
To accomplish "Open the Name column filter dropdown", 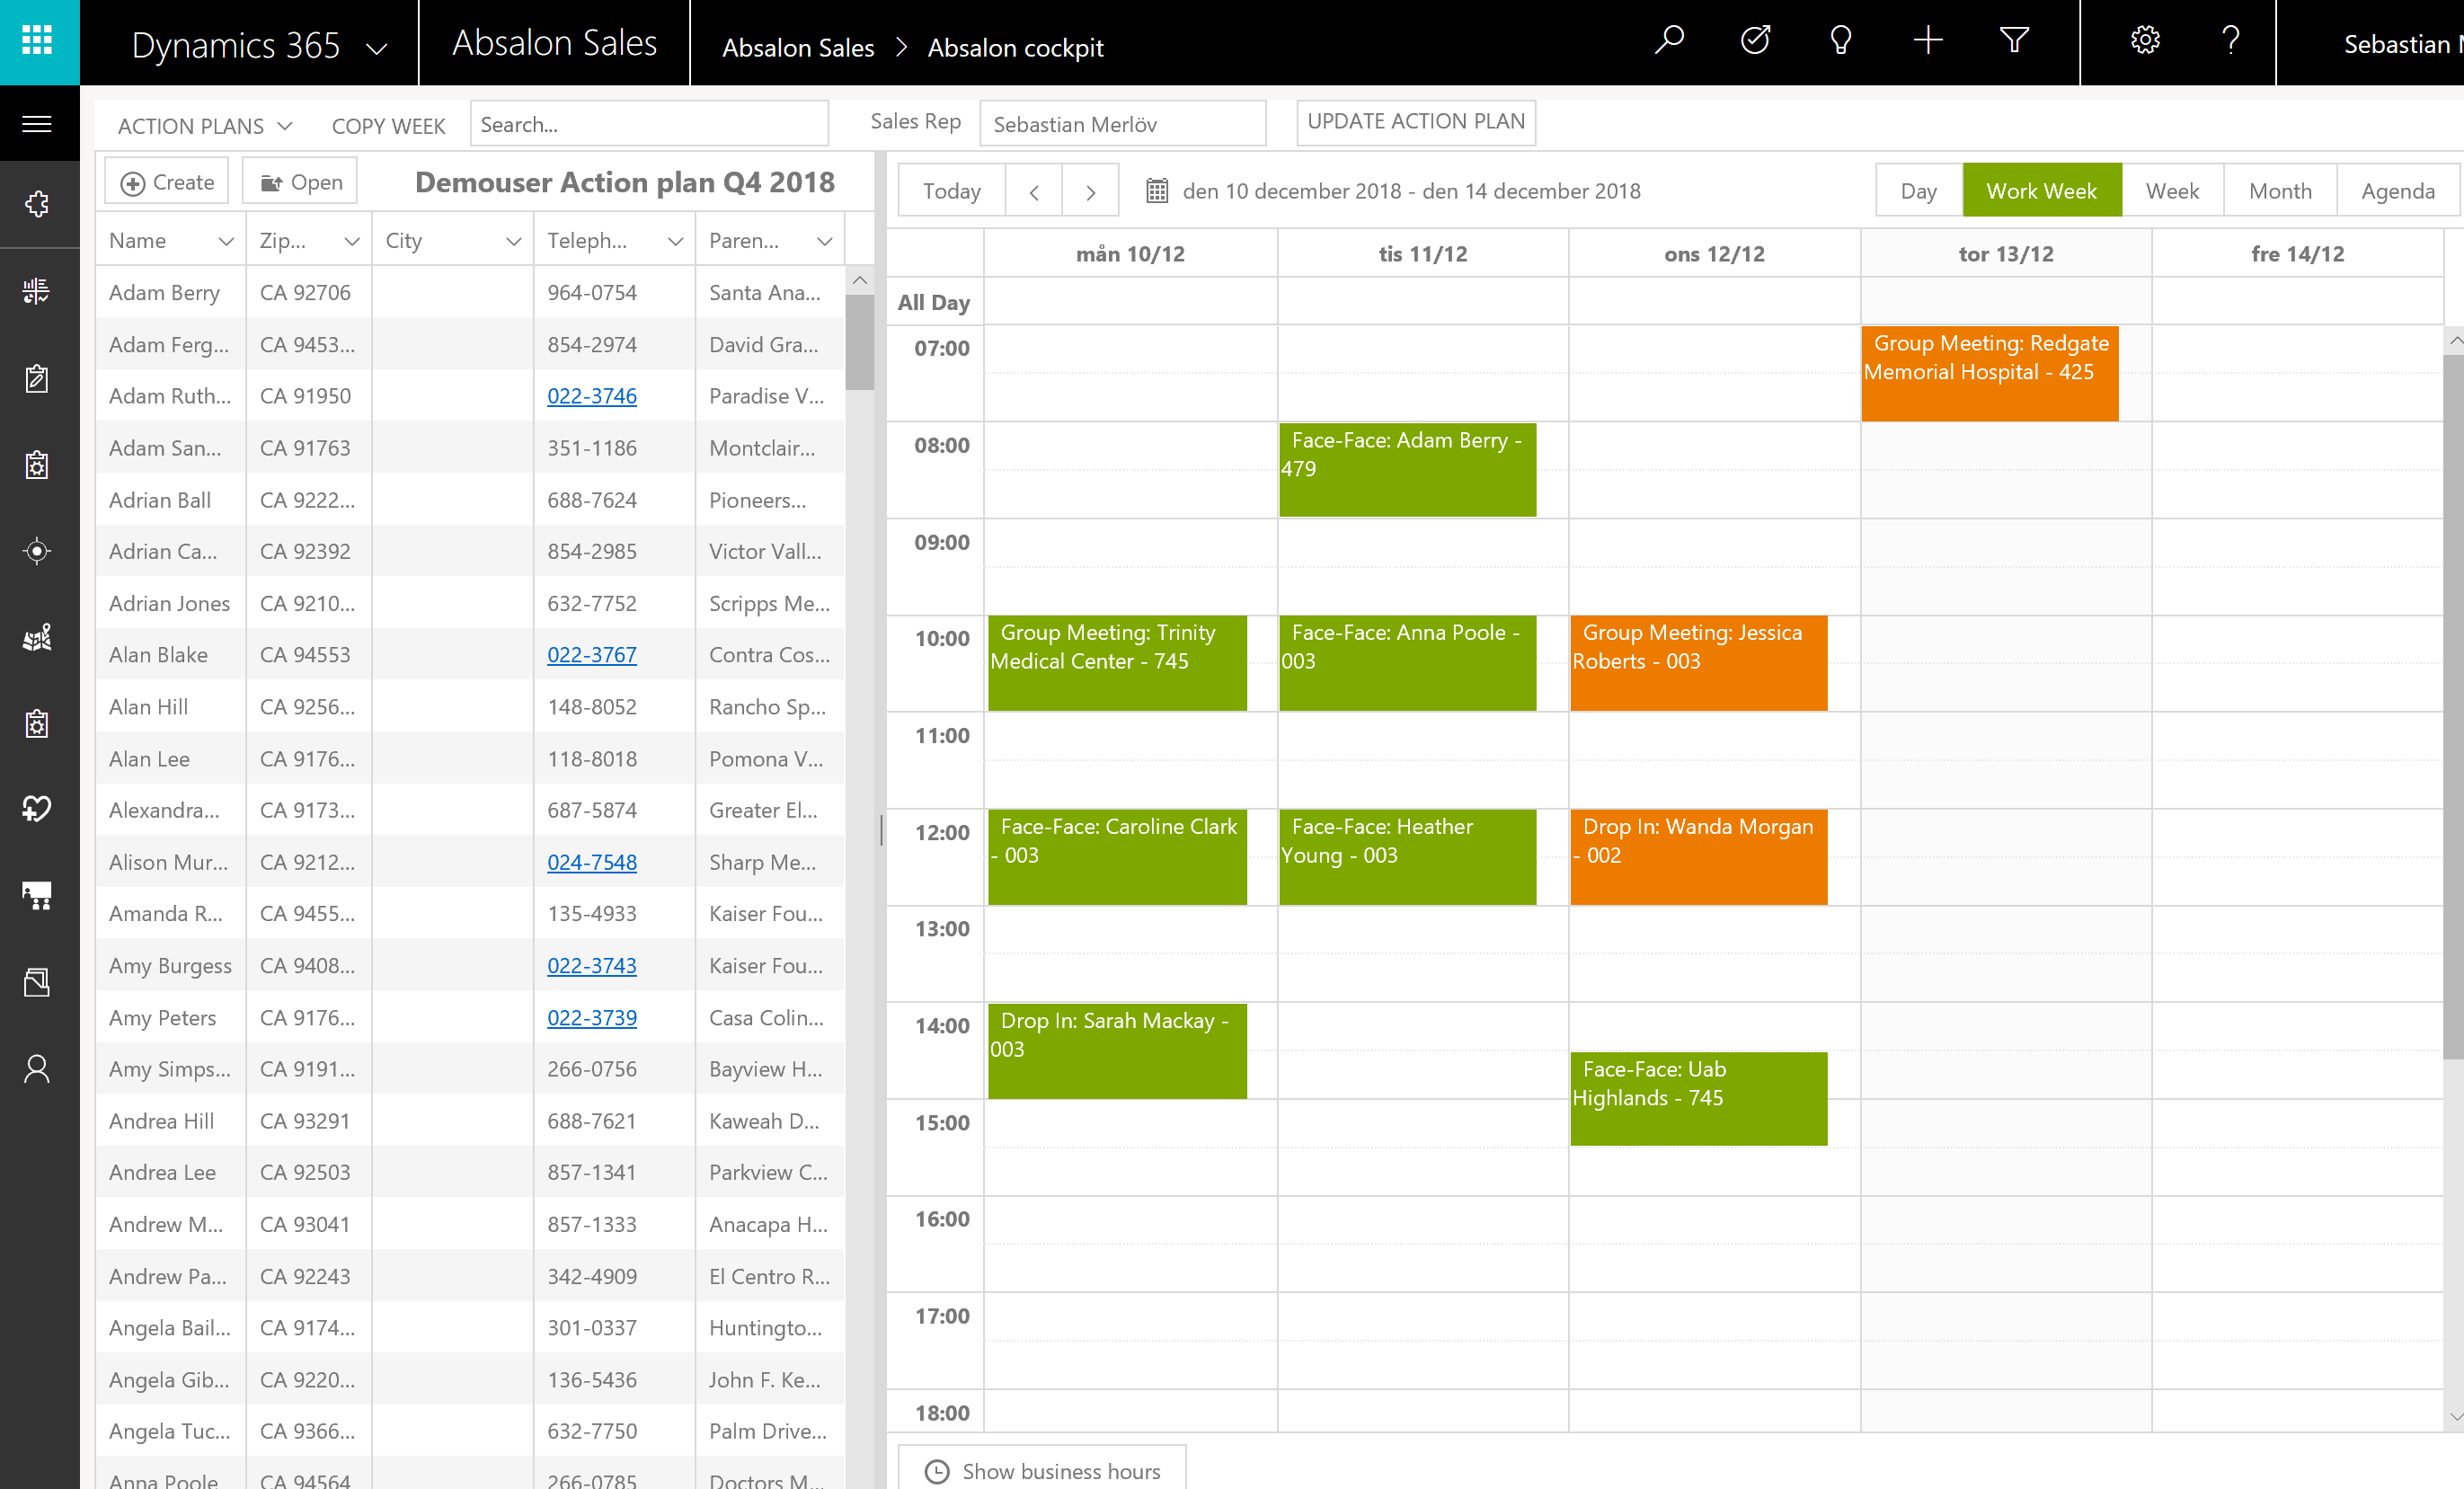I will coord(226,241).
